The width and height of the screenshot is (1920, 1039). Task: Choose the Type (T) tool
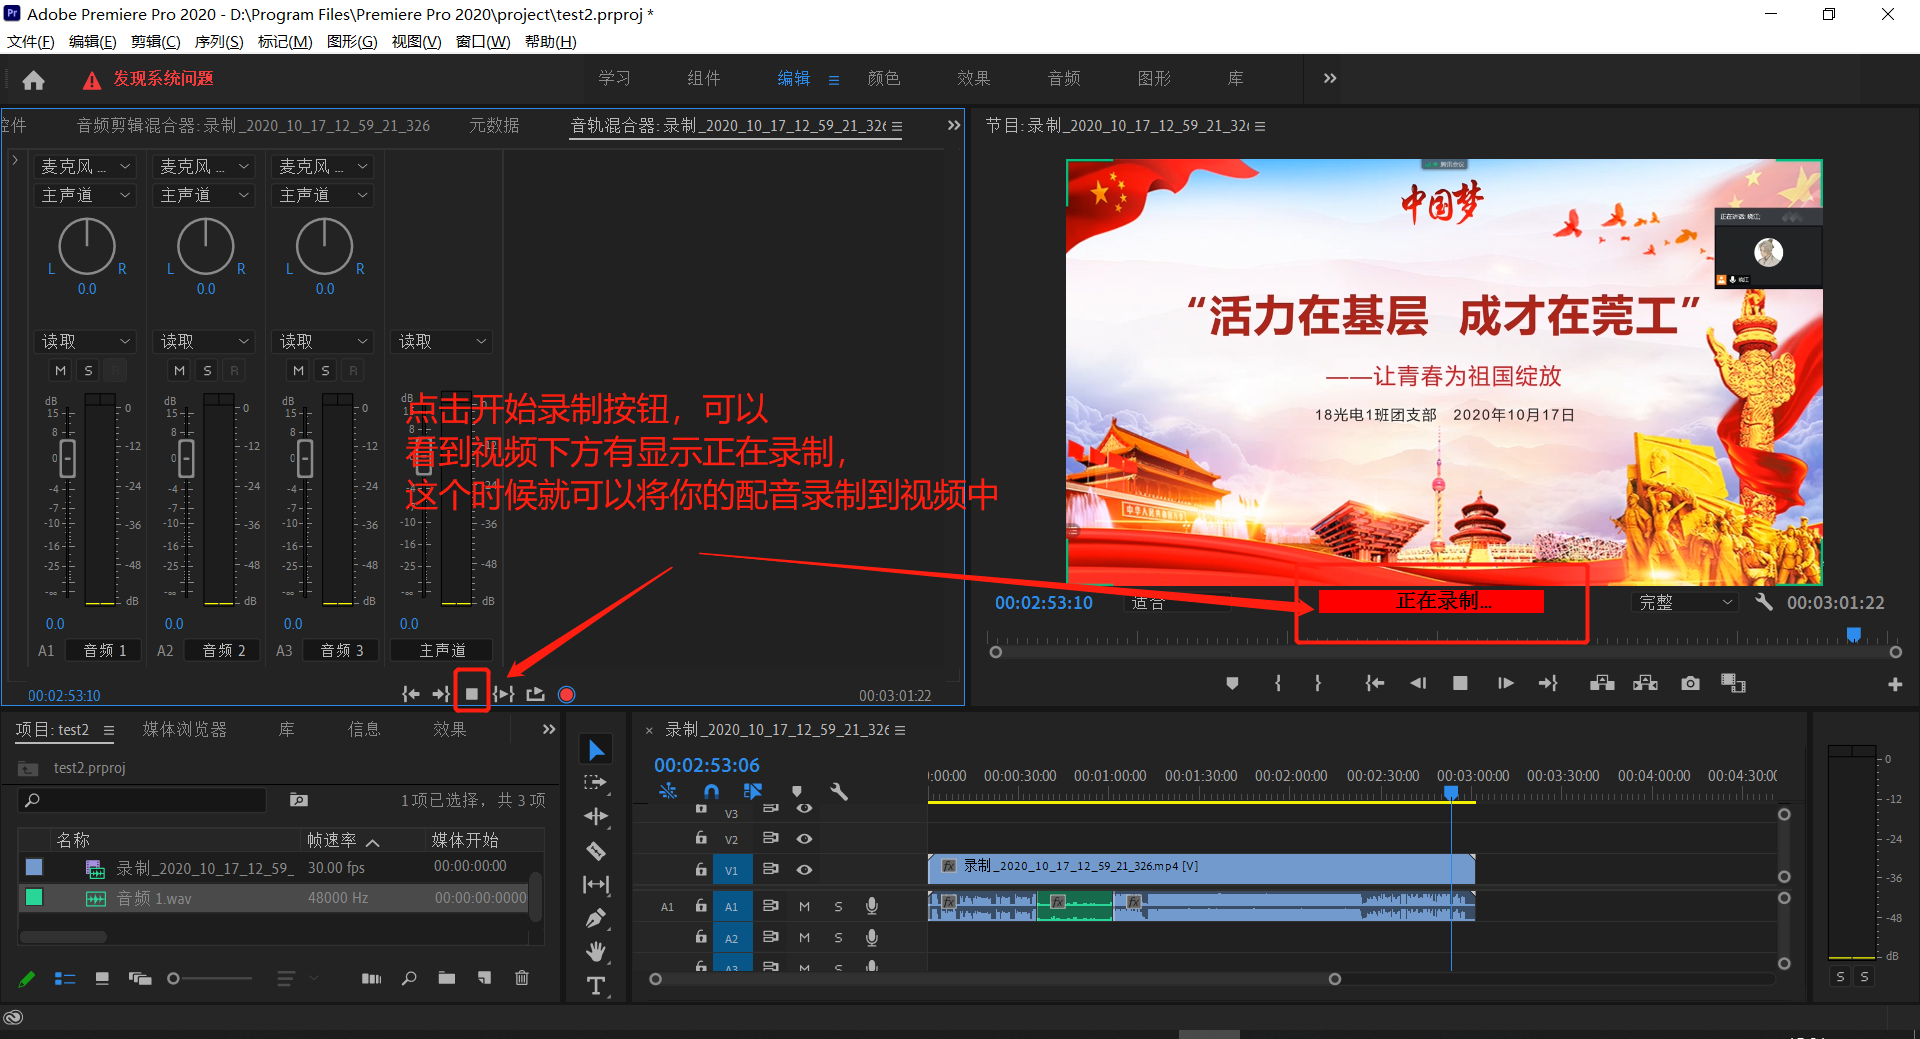[596, 986]
